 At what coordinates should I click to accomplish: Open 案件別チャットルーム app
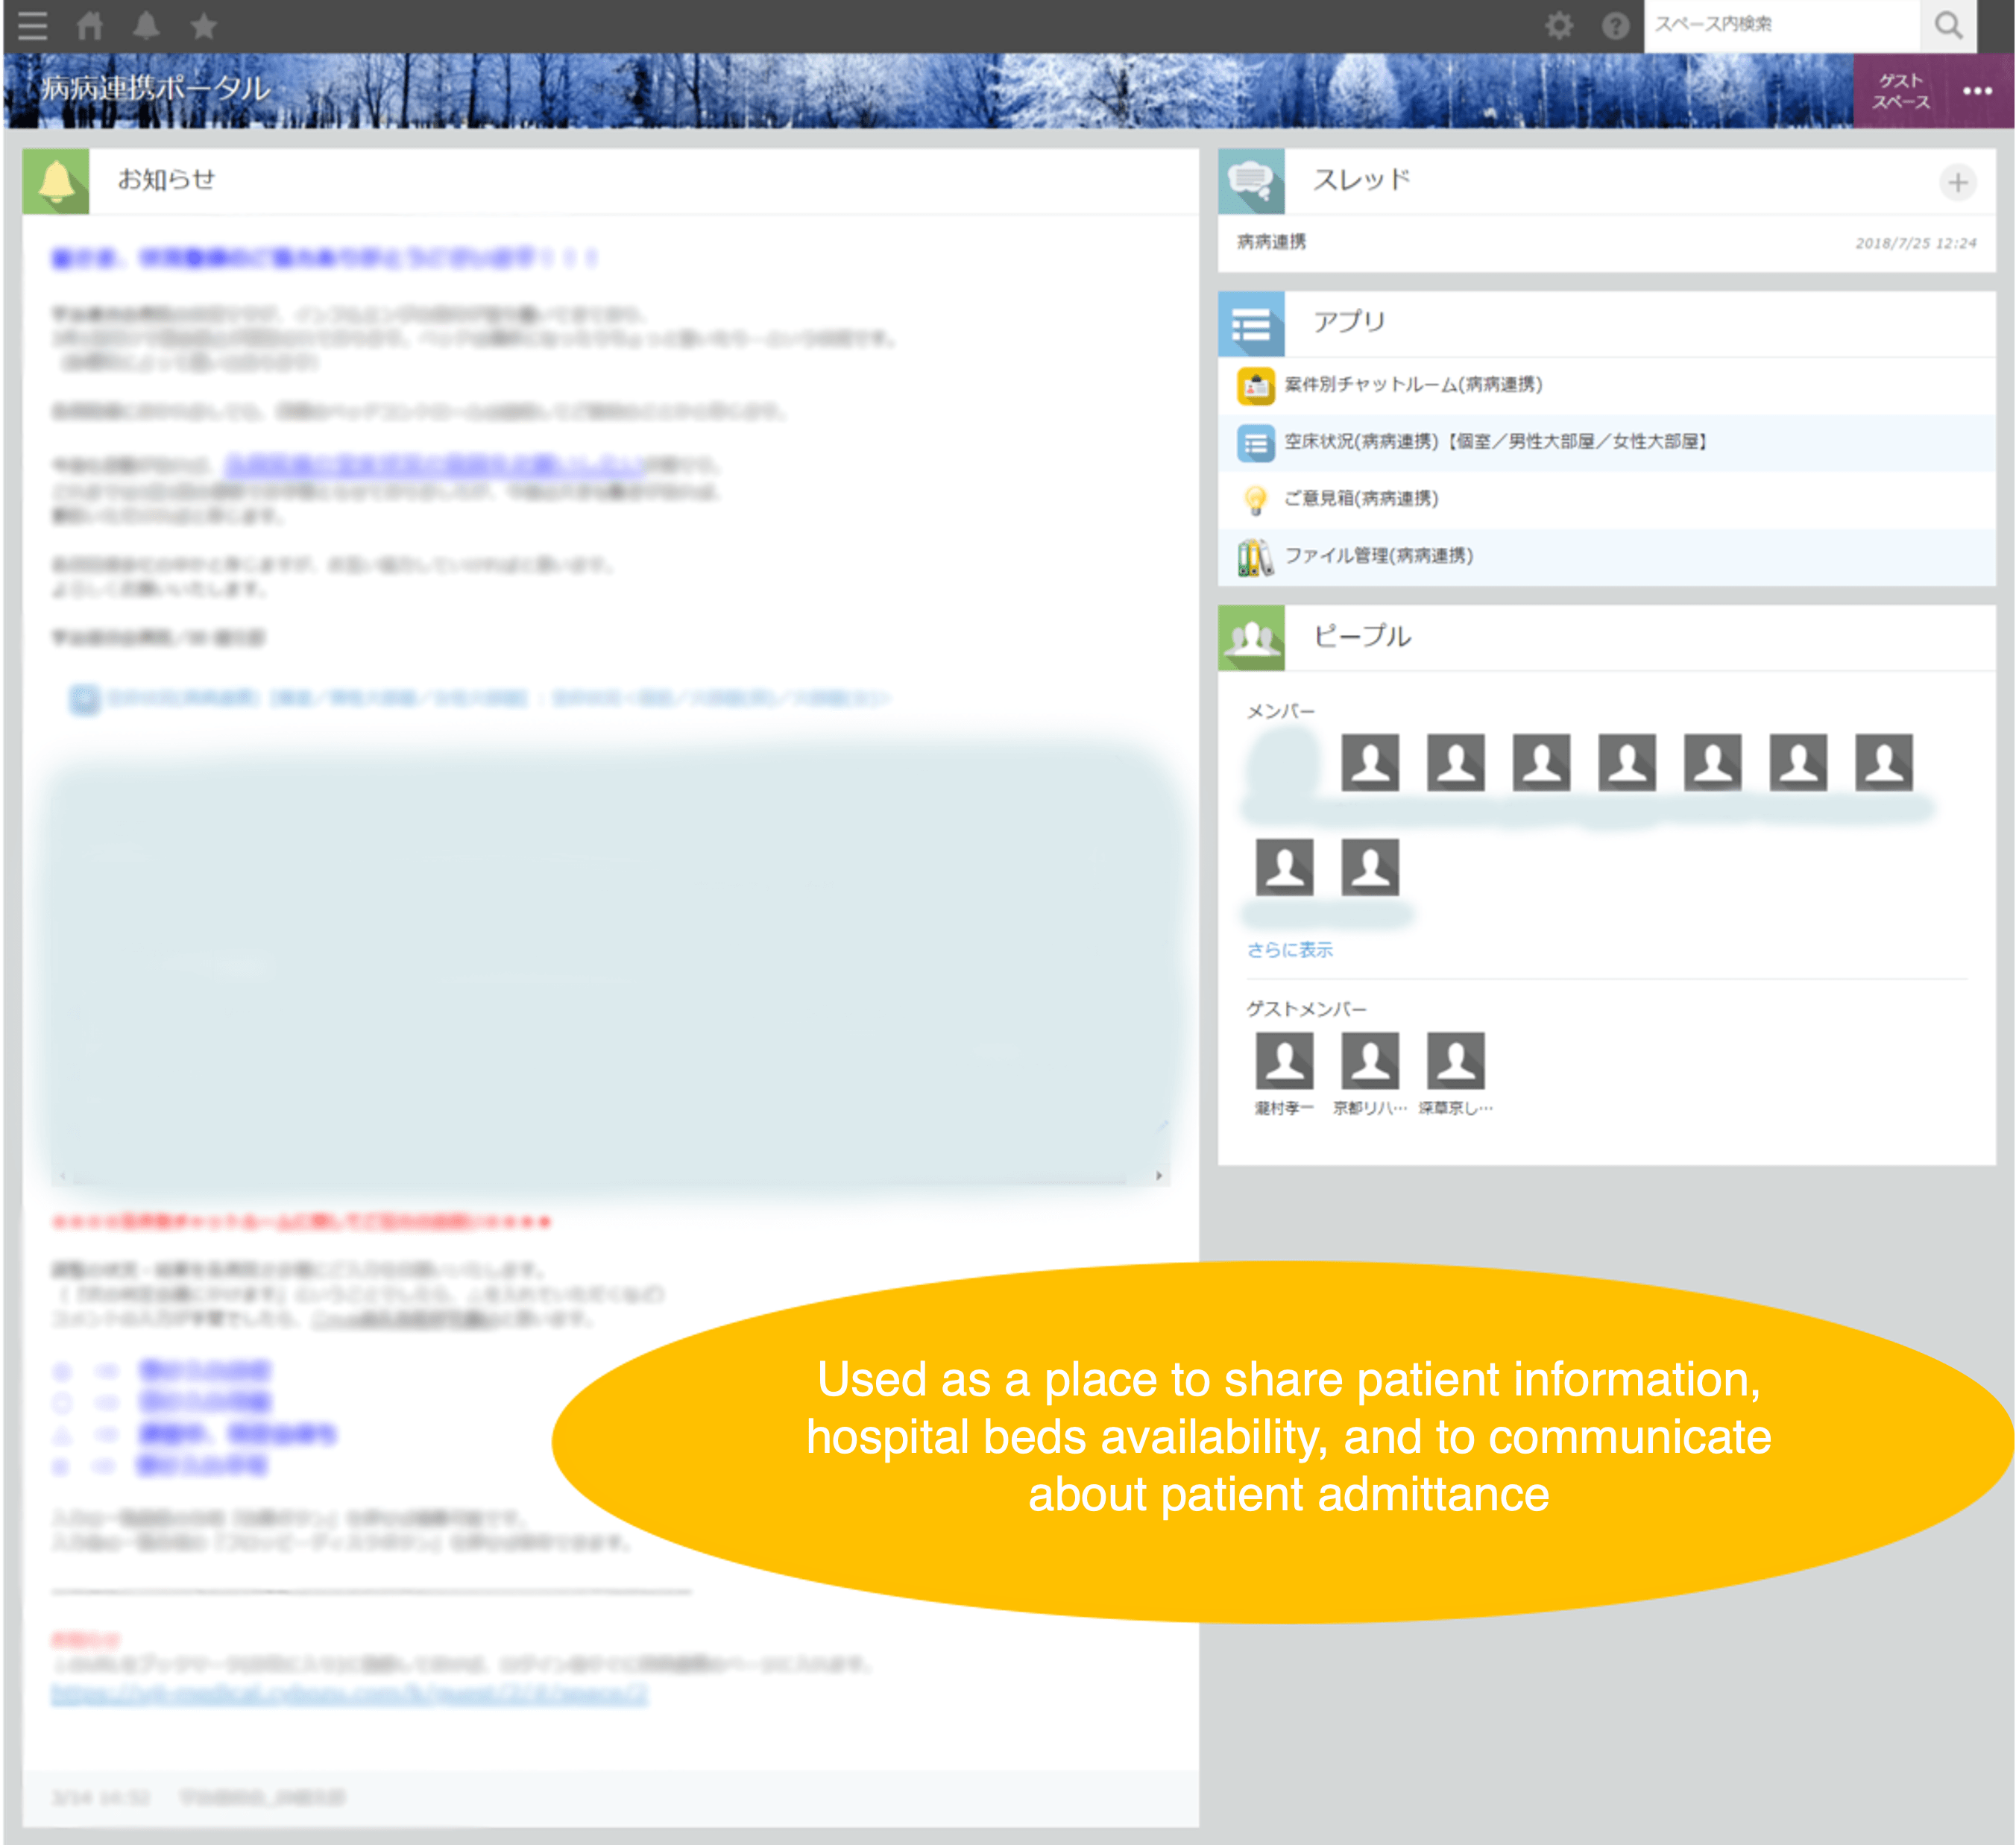coord(1412,385)
